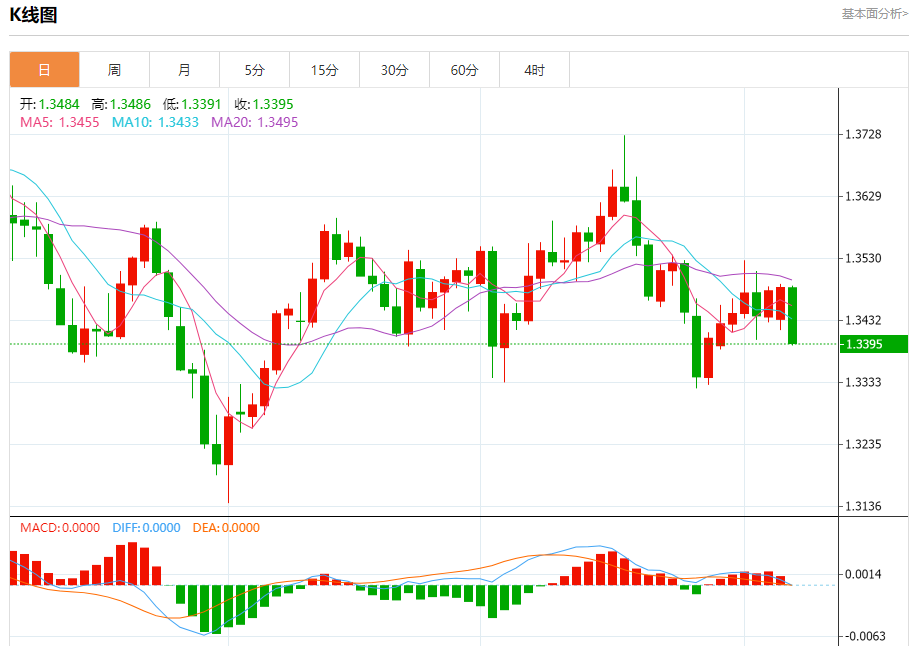Open the 4时 interval tab
Image resolution: width=911 pixels, height=646 pixels.
[x=535, y=70]
